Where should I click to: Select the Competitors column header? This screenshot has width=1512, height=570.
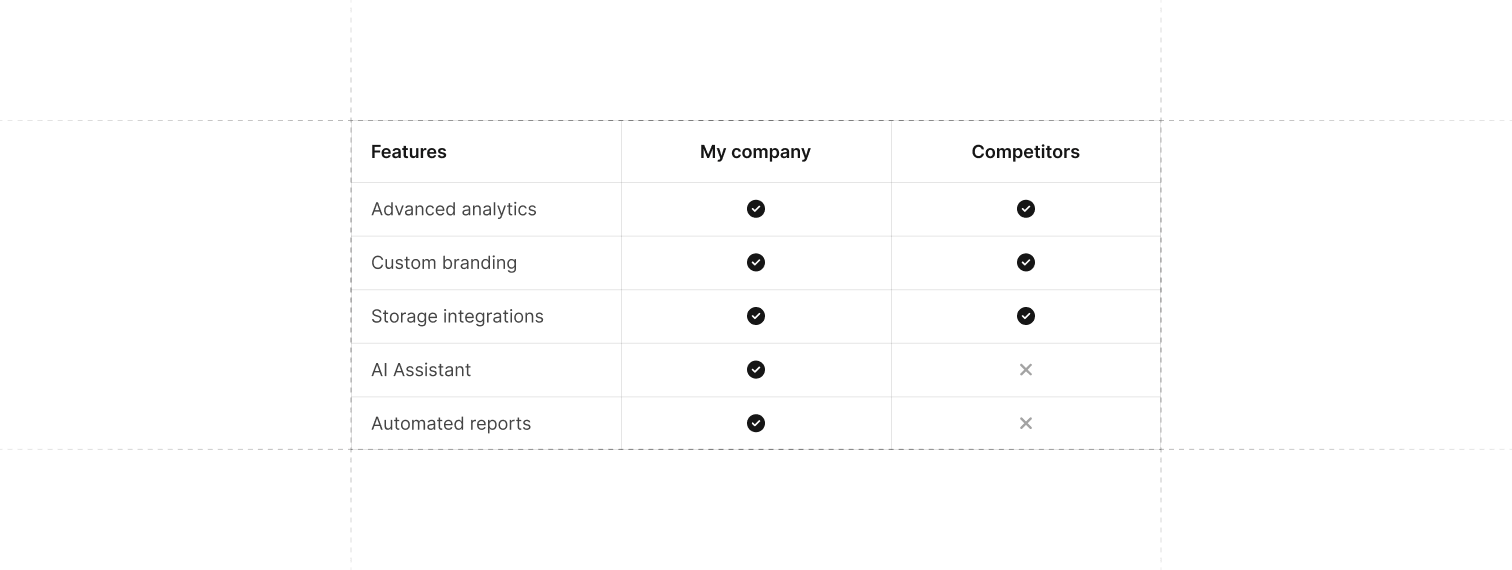(1026, 152)
